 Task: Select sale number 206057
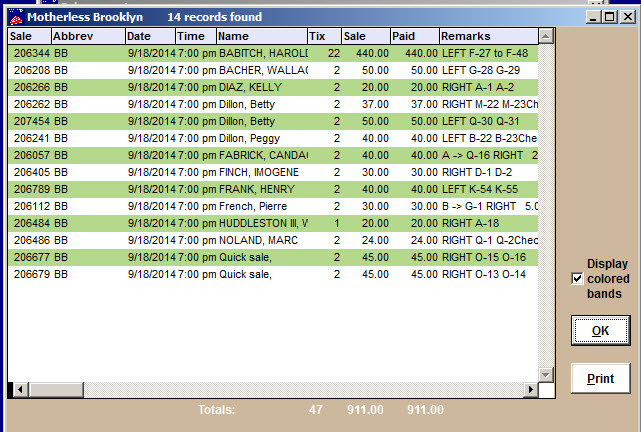pyautogui.click(x=32, y=155)
